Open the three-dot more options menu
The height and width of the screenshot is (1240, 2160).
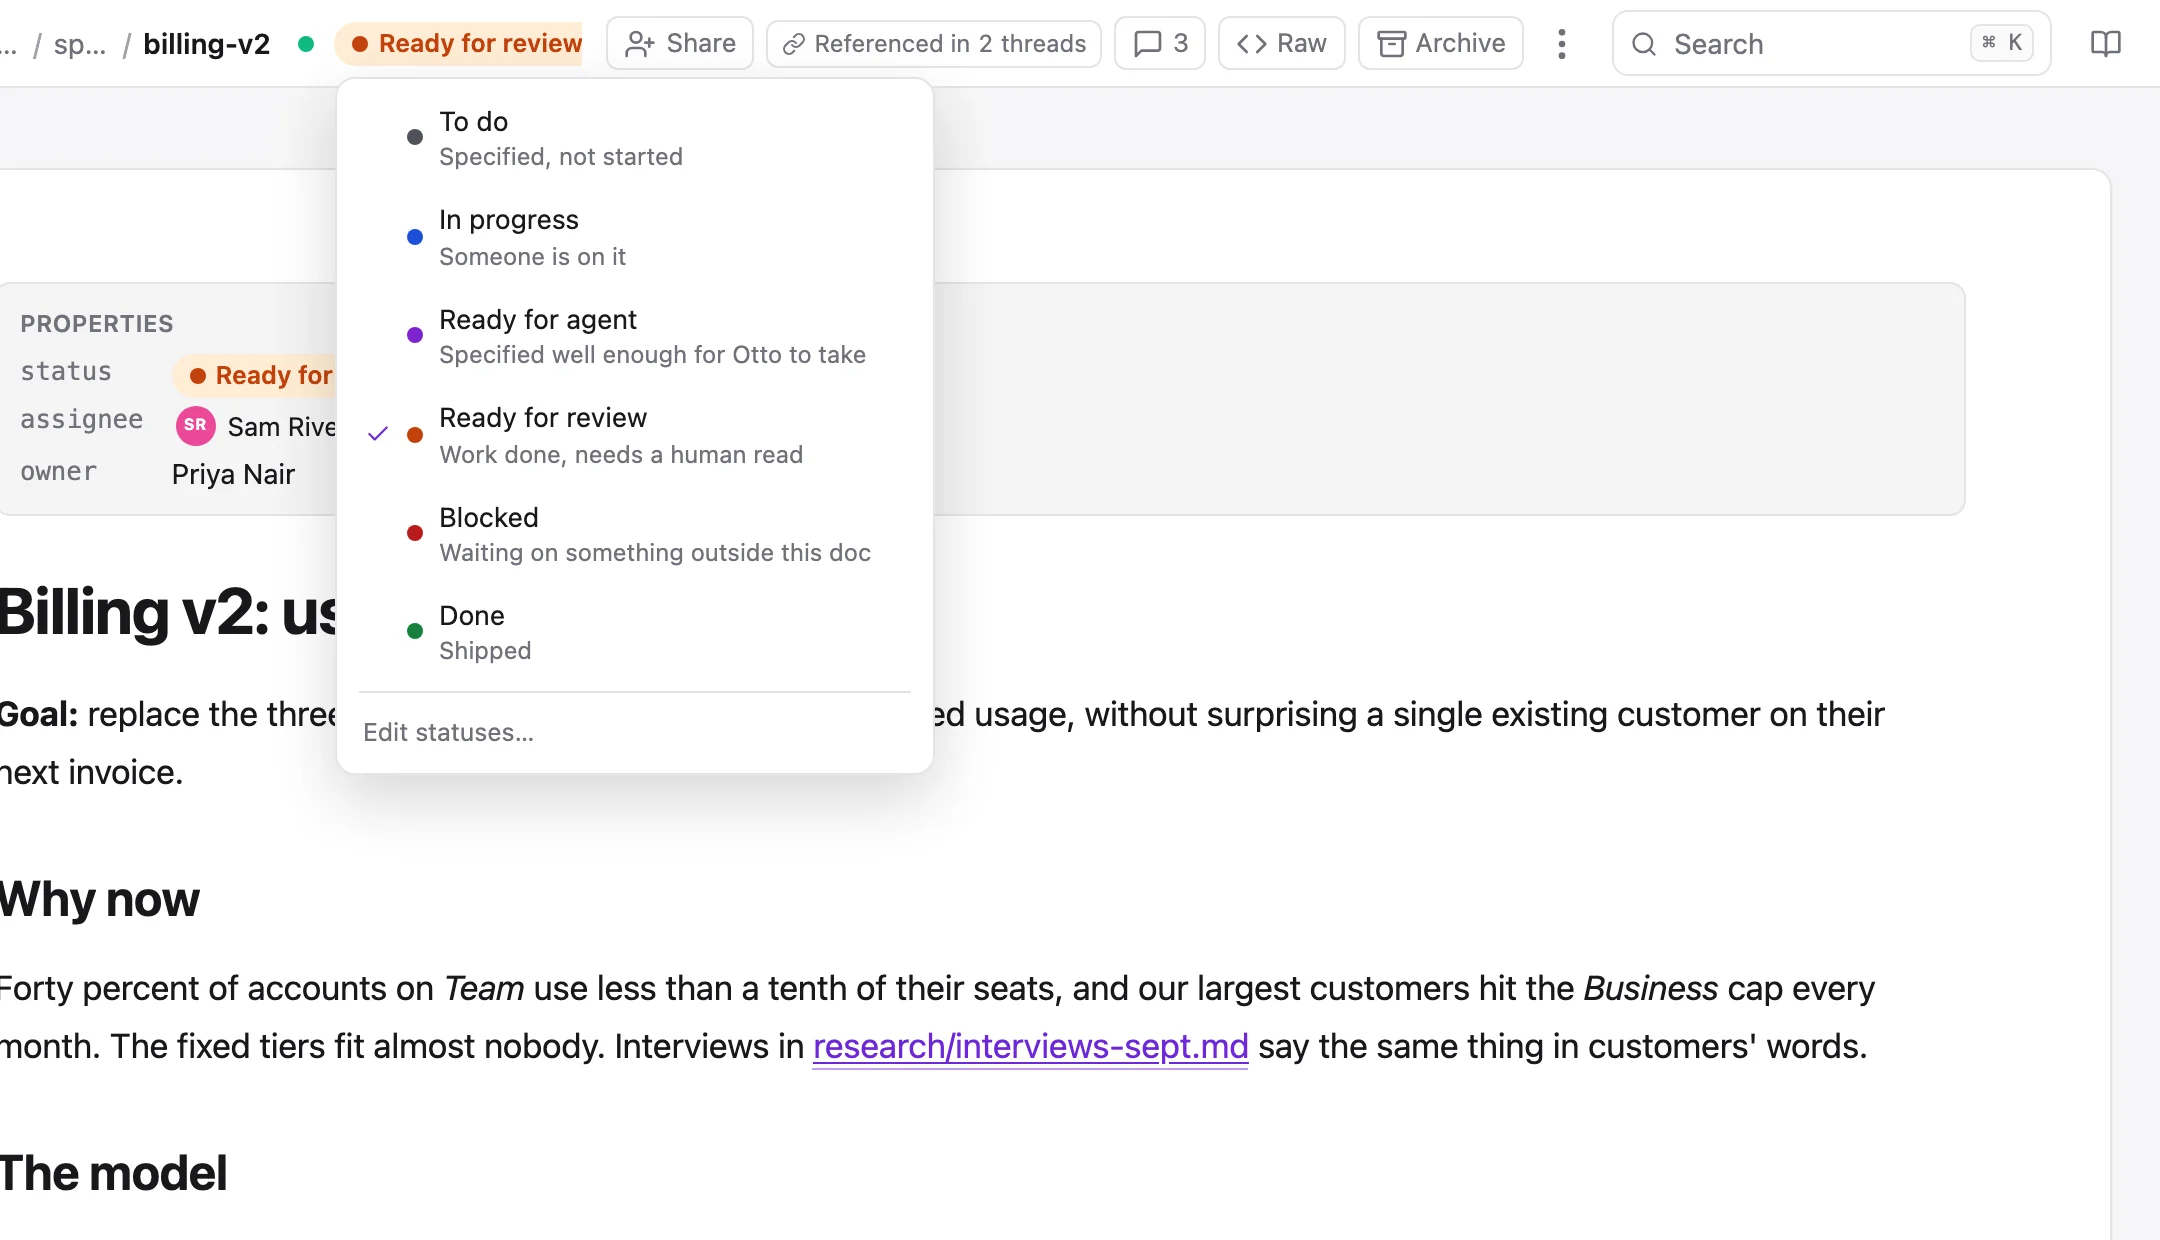tap(1562, 44)
